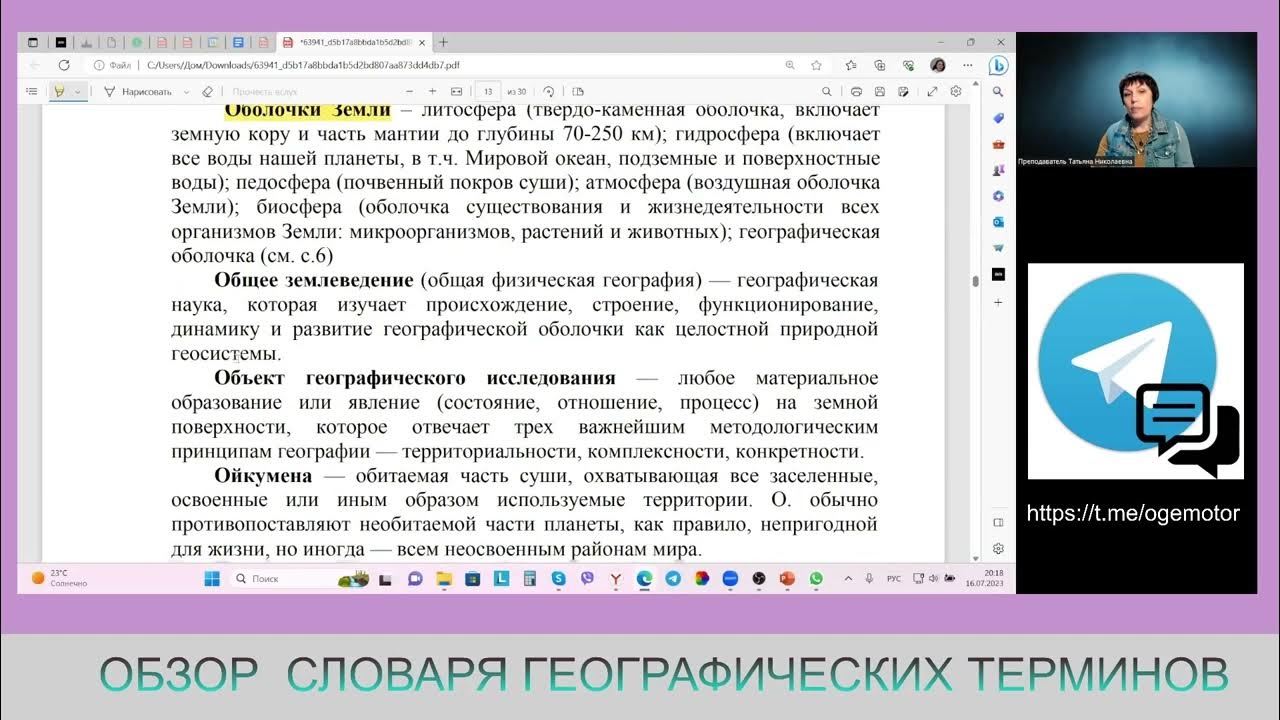Open Viber from the taskbar

587,578
